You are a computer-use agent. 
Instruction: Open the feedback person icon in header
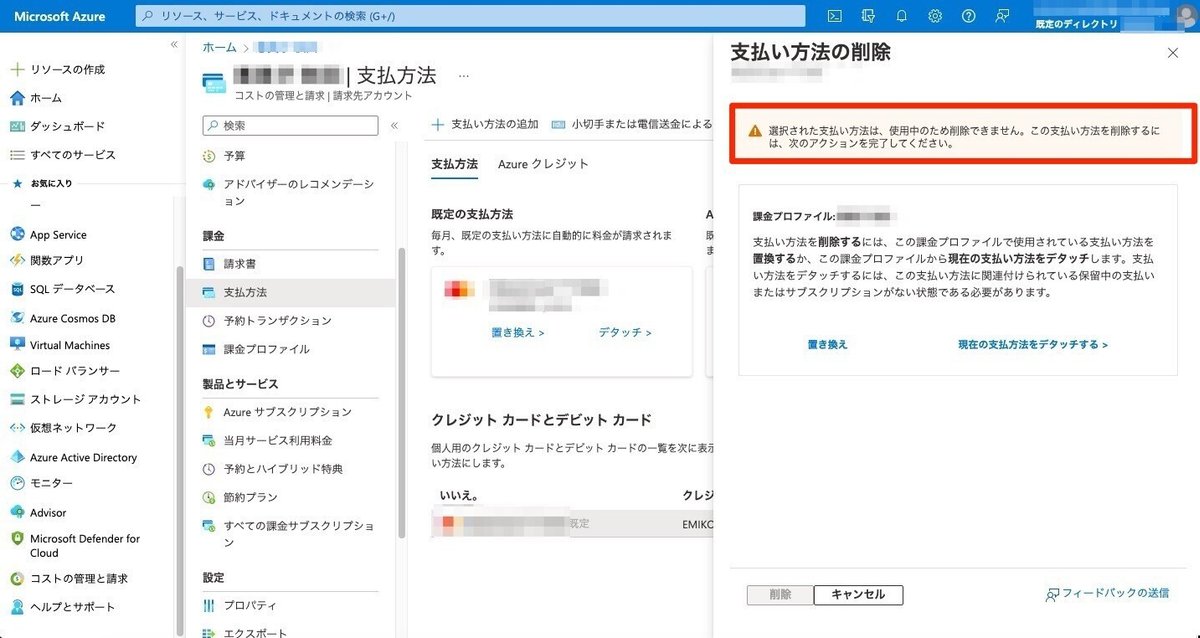pyautogui.click(x=1002, y=16)
